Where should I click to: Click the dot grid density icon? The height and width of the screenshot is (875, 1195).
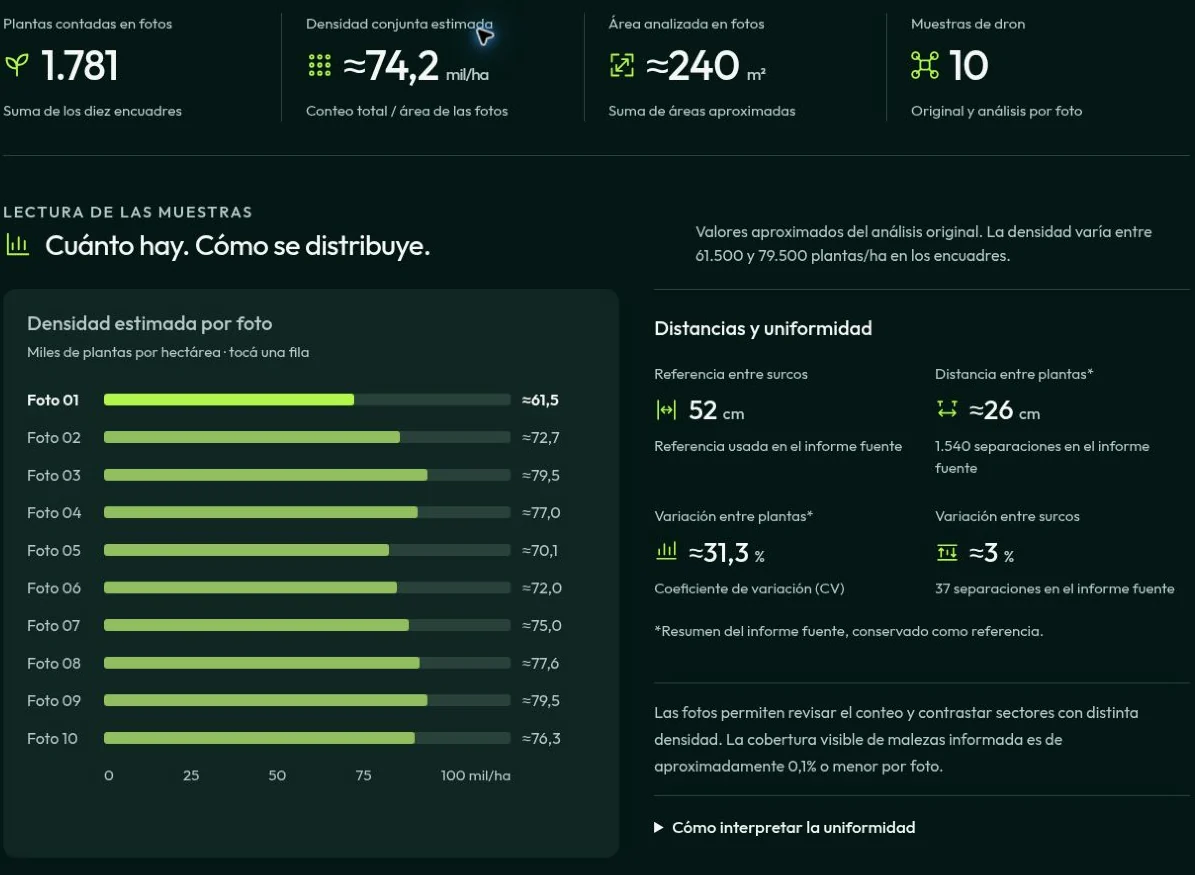pos(319,66)
